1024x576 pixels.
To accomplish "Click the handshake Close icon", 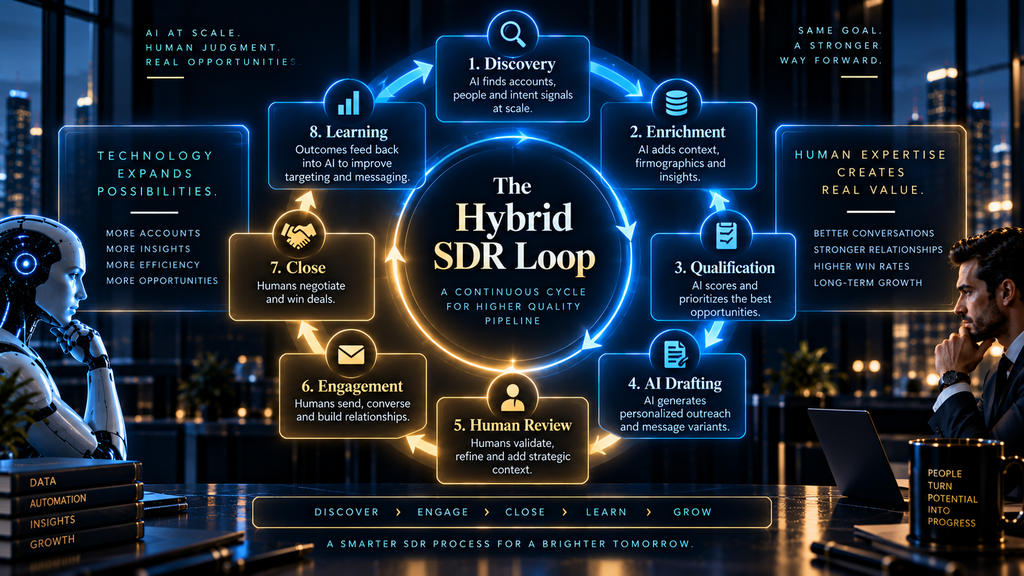I will click(x=298, y=235).
